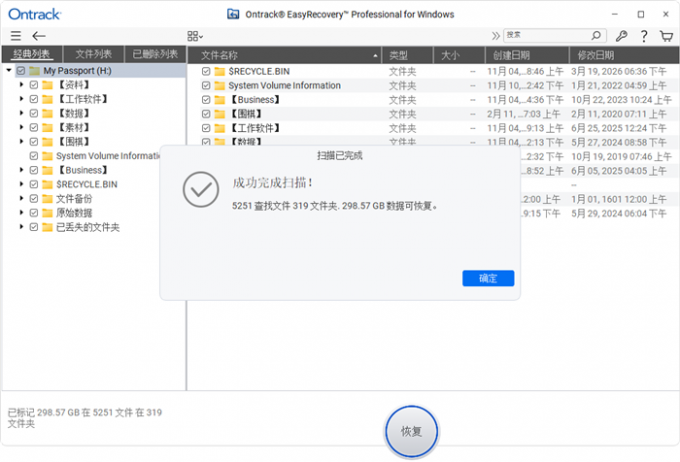680x462 pixels.
Task: Click 【素材】 folder icon in tree
Action: pos(48,128)
